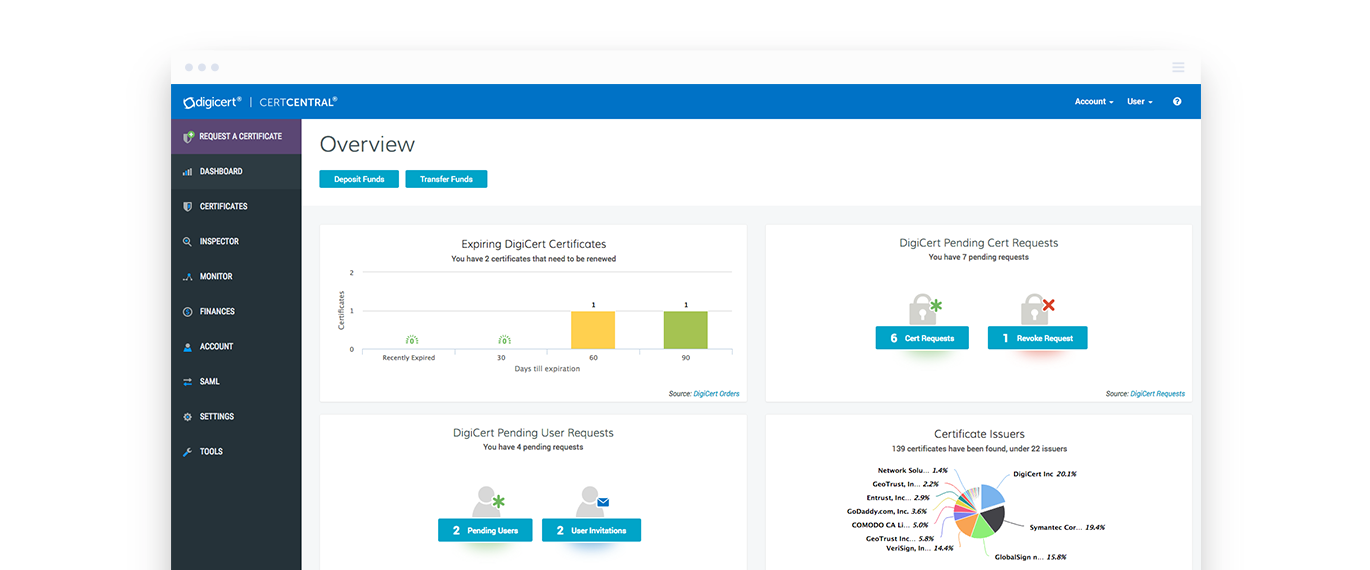Open the Inspector menu item
1370x570 pixels.
click(236, 241)
